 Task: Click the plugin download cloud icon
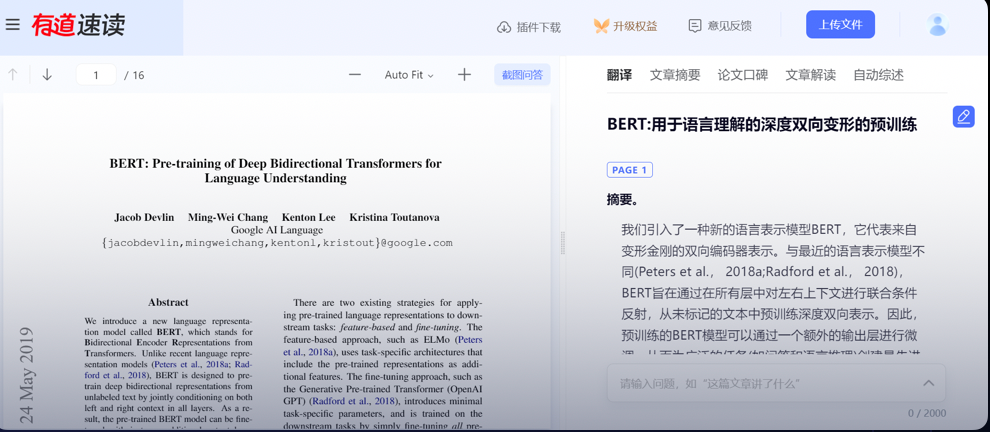point(504,27)
